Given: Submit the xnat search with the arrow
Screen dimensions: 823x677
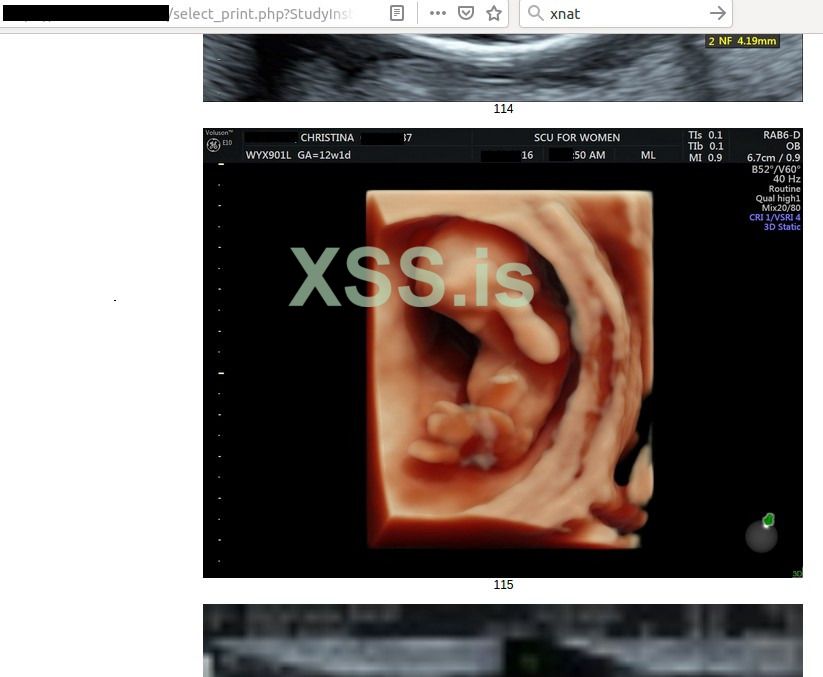Looking at the screenshot, I should [x=718, y=13].
